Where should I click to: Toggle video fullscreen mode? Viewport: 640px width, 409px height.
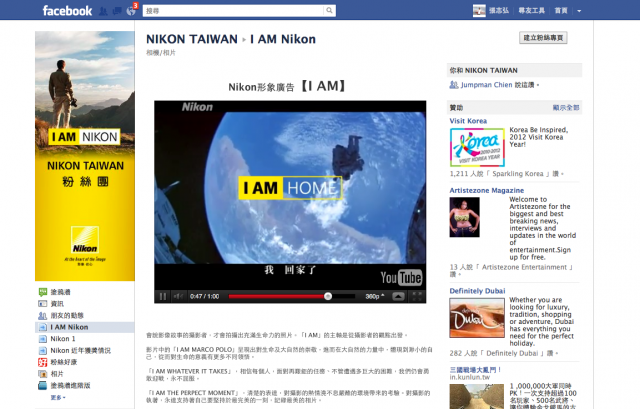[417, 296]
